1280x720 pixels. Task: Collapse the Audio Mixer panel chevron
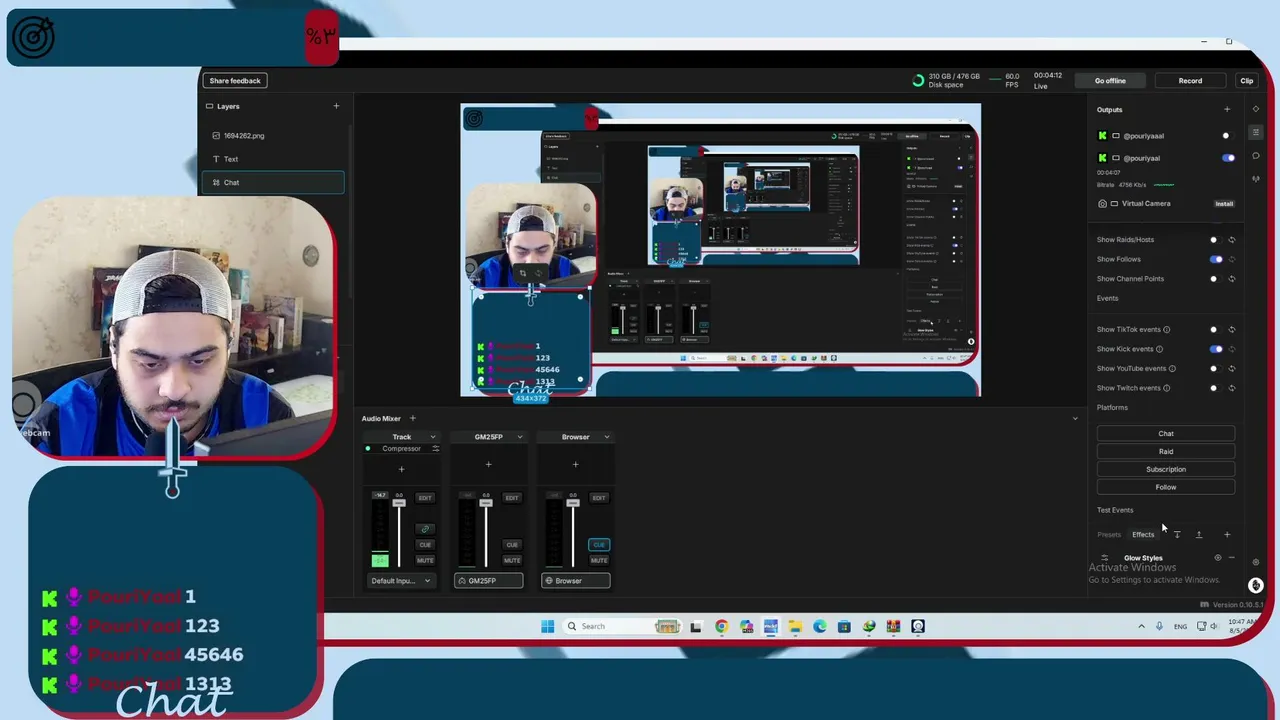coord(1075,418)
